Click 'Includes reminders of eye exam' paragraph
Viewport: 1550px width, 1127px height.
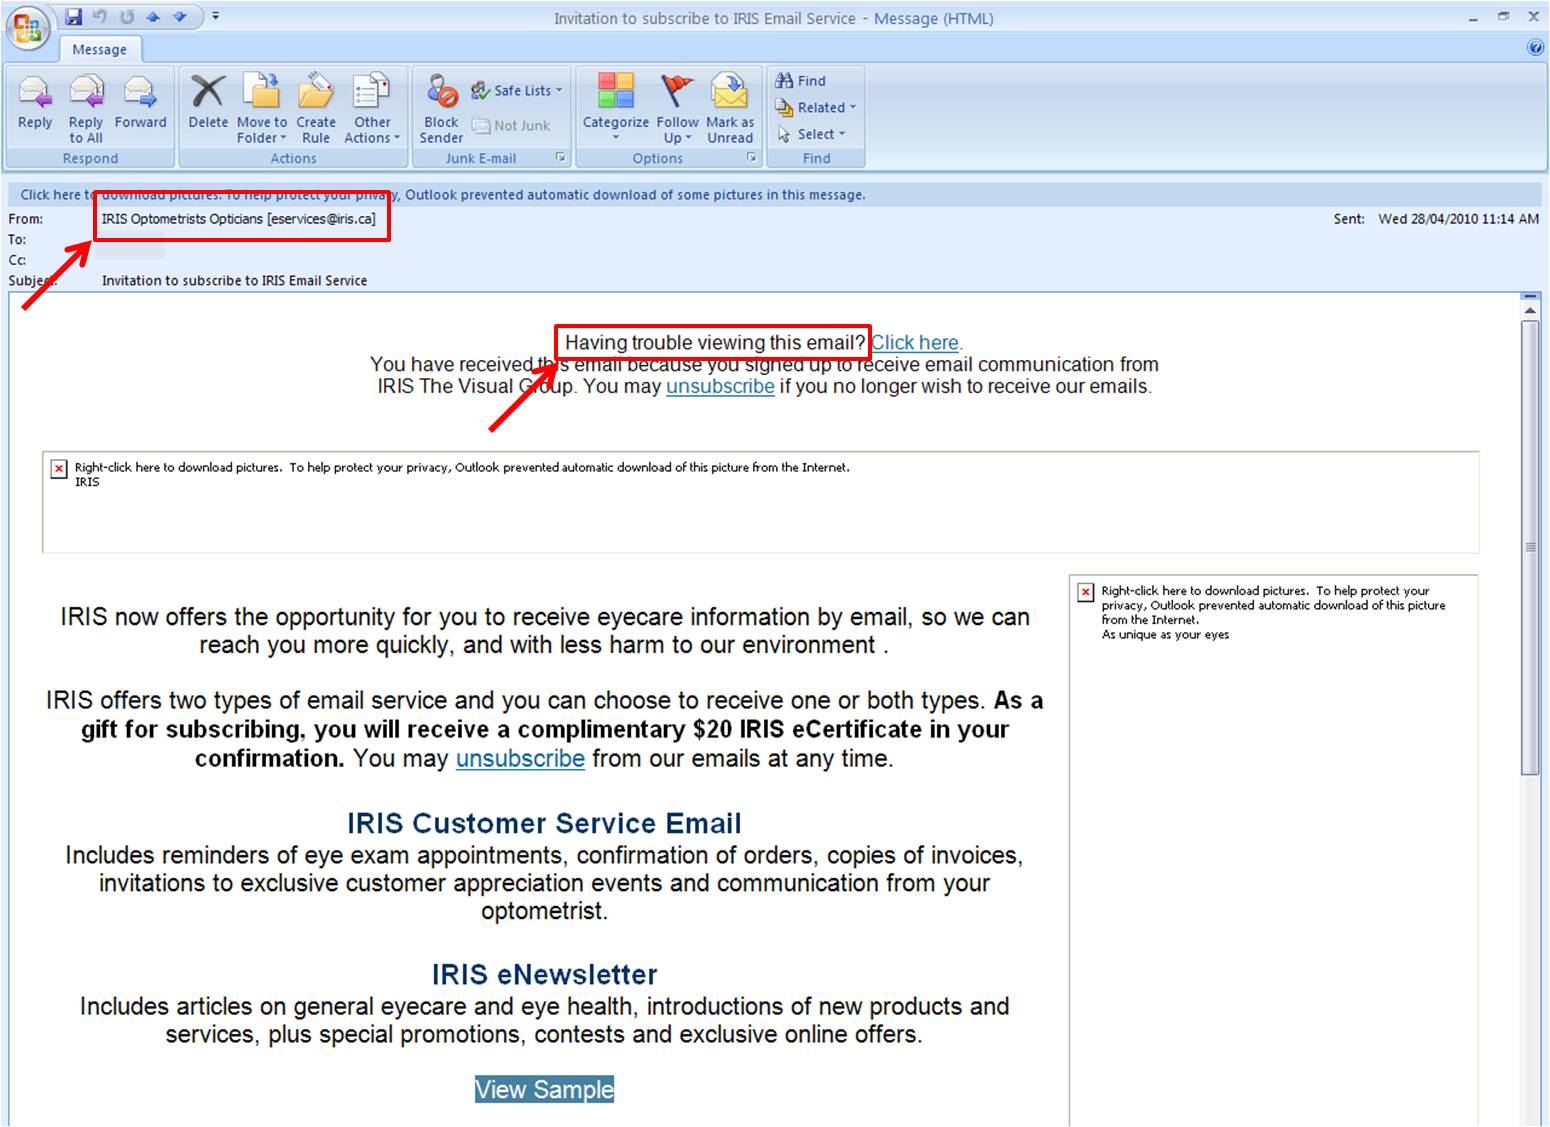click(544, 883)
